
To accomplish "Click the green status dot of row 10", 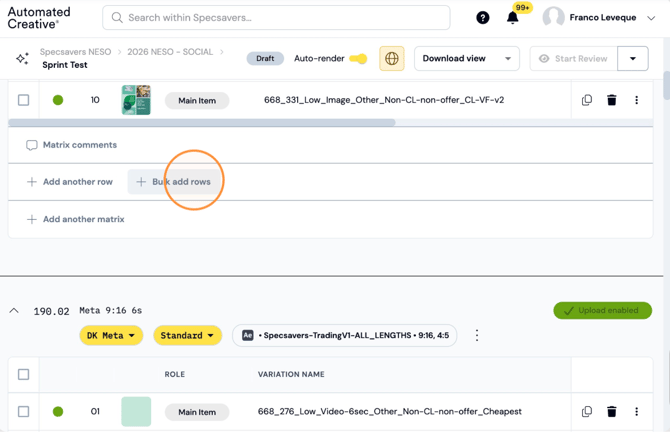I will [58, 100].
